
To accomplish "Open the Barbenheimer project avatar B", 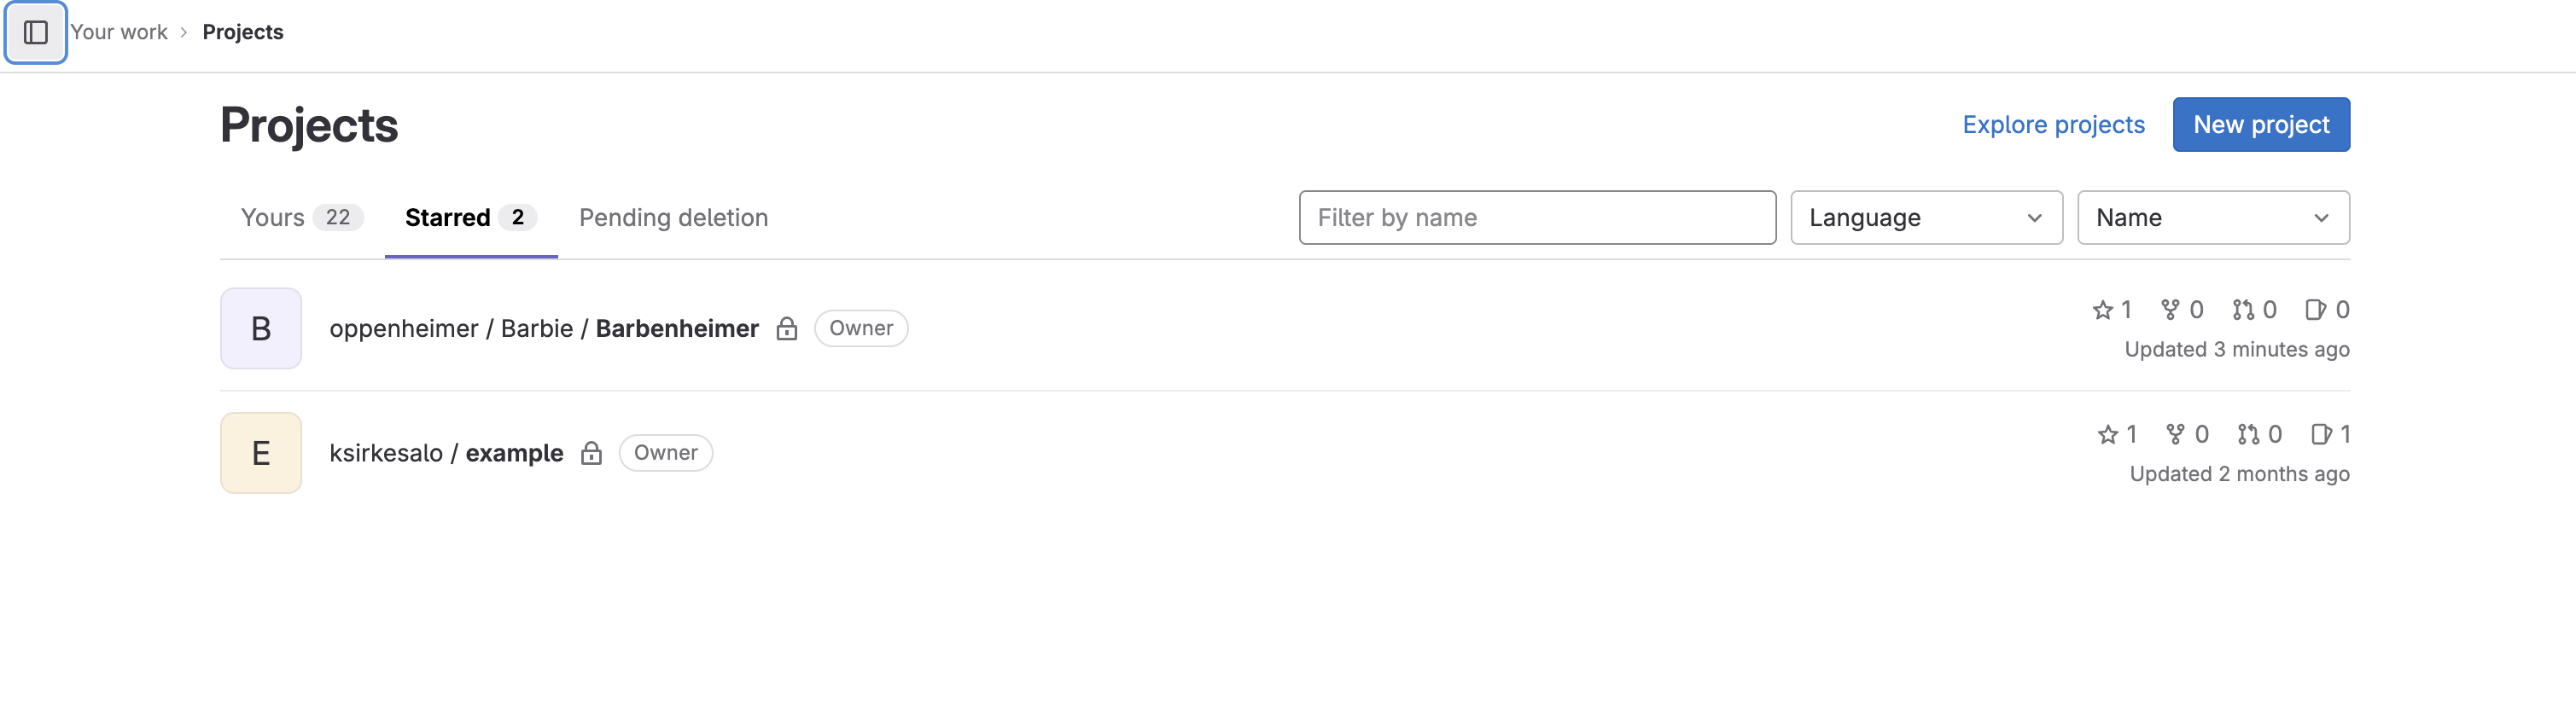I will coord(261,329).
